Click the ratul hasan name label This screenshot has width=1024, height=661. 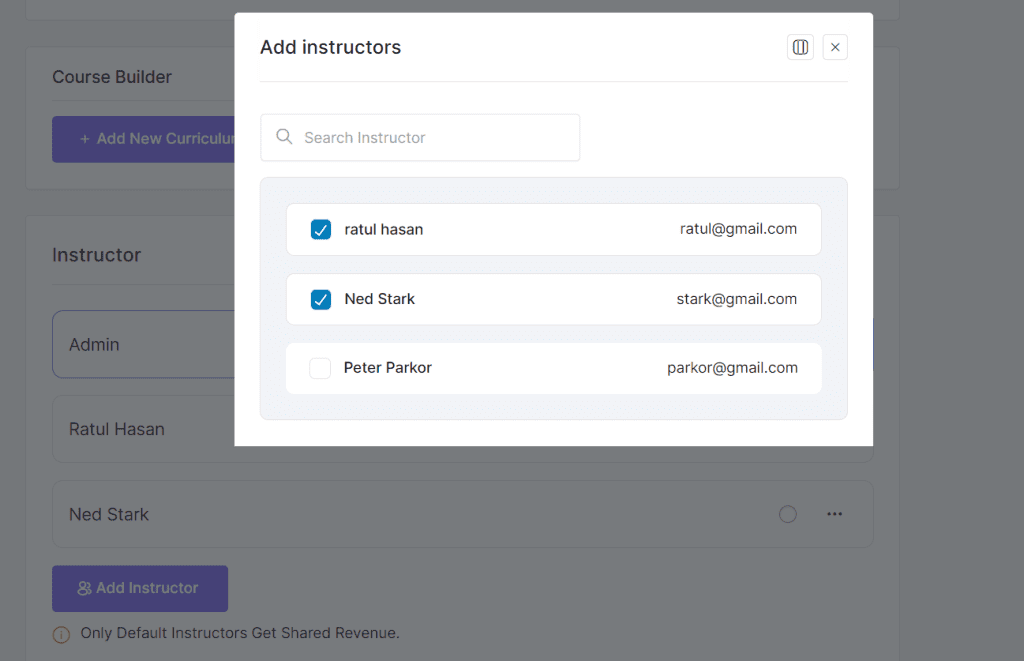tap(383, 229)
